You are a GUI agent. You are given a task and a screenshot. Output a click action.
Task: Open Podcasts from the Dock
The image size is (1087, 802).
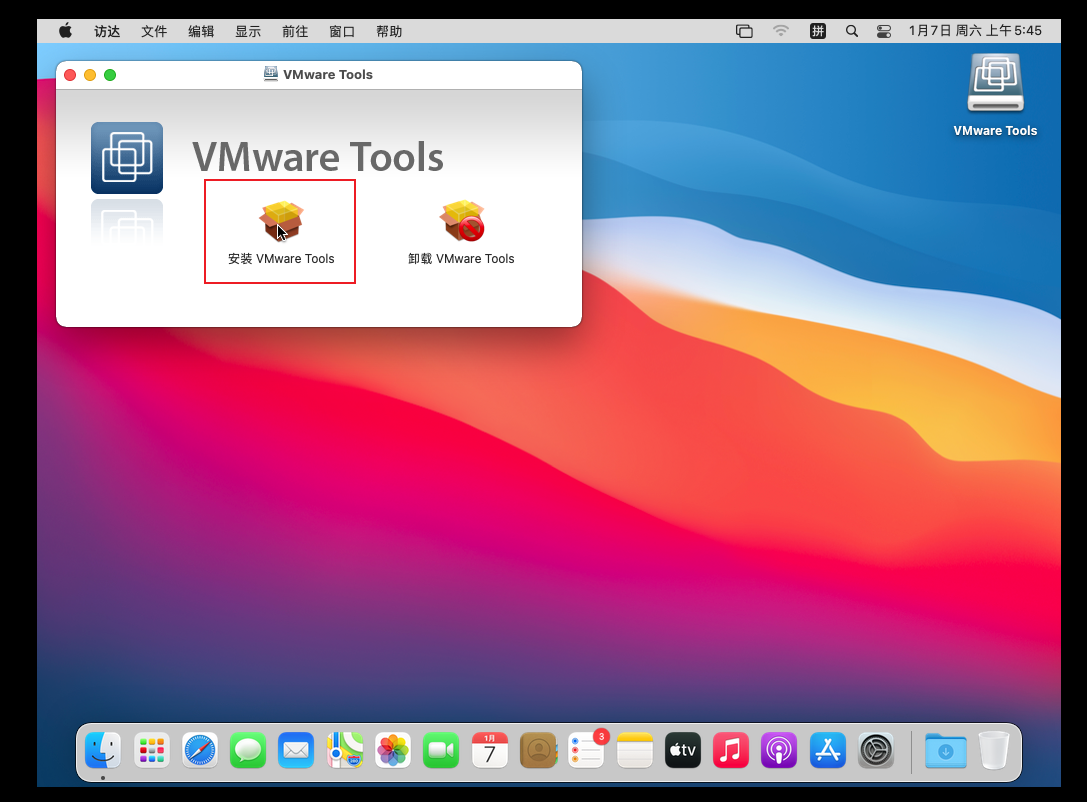[x=779, y=750]
